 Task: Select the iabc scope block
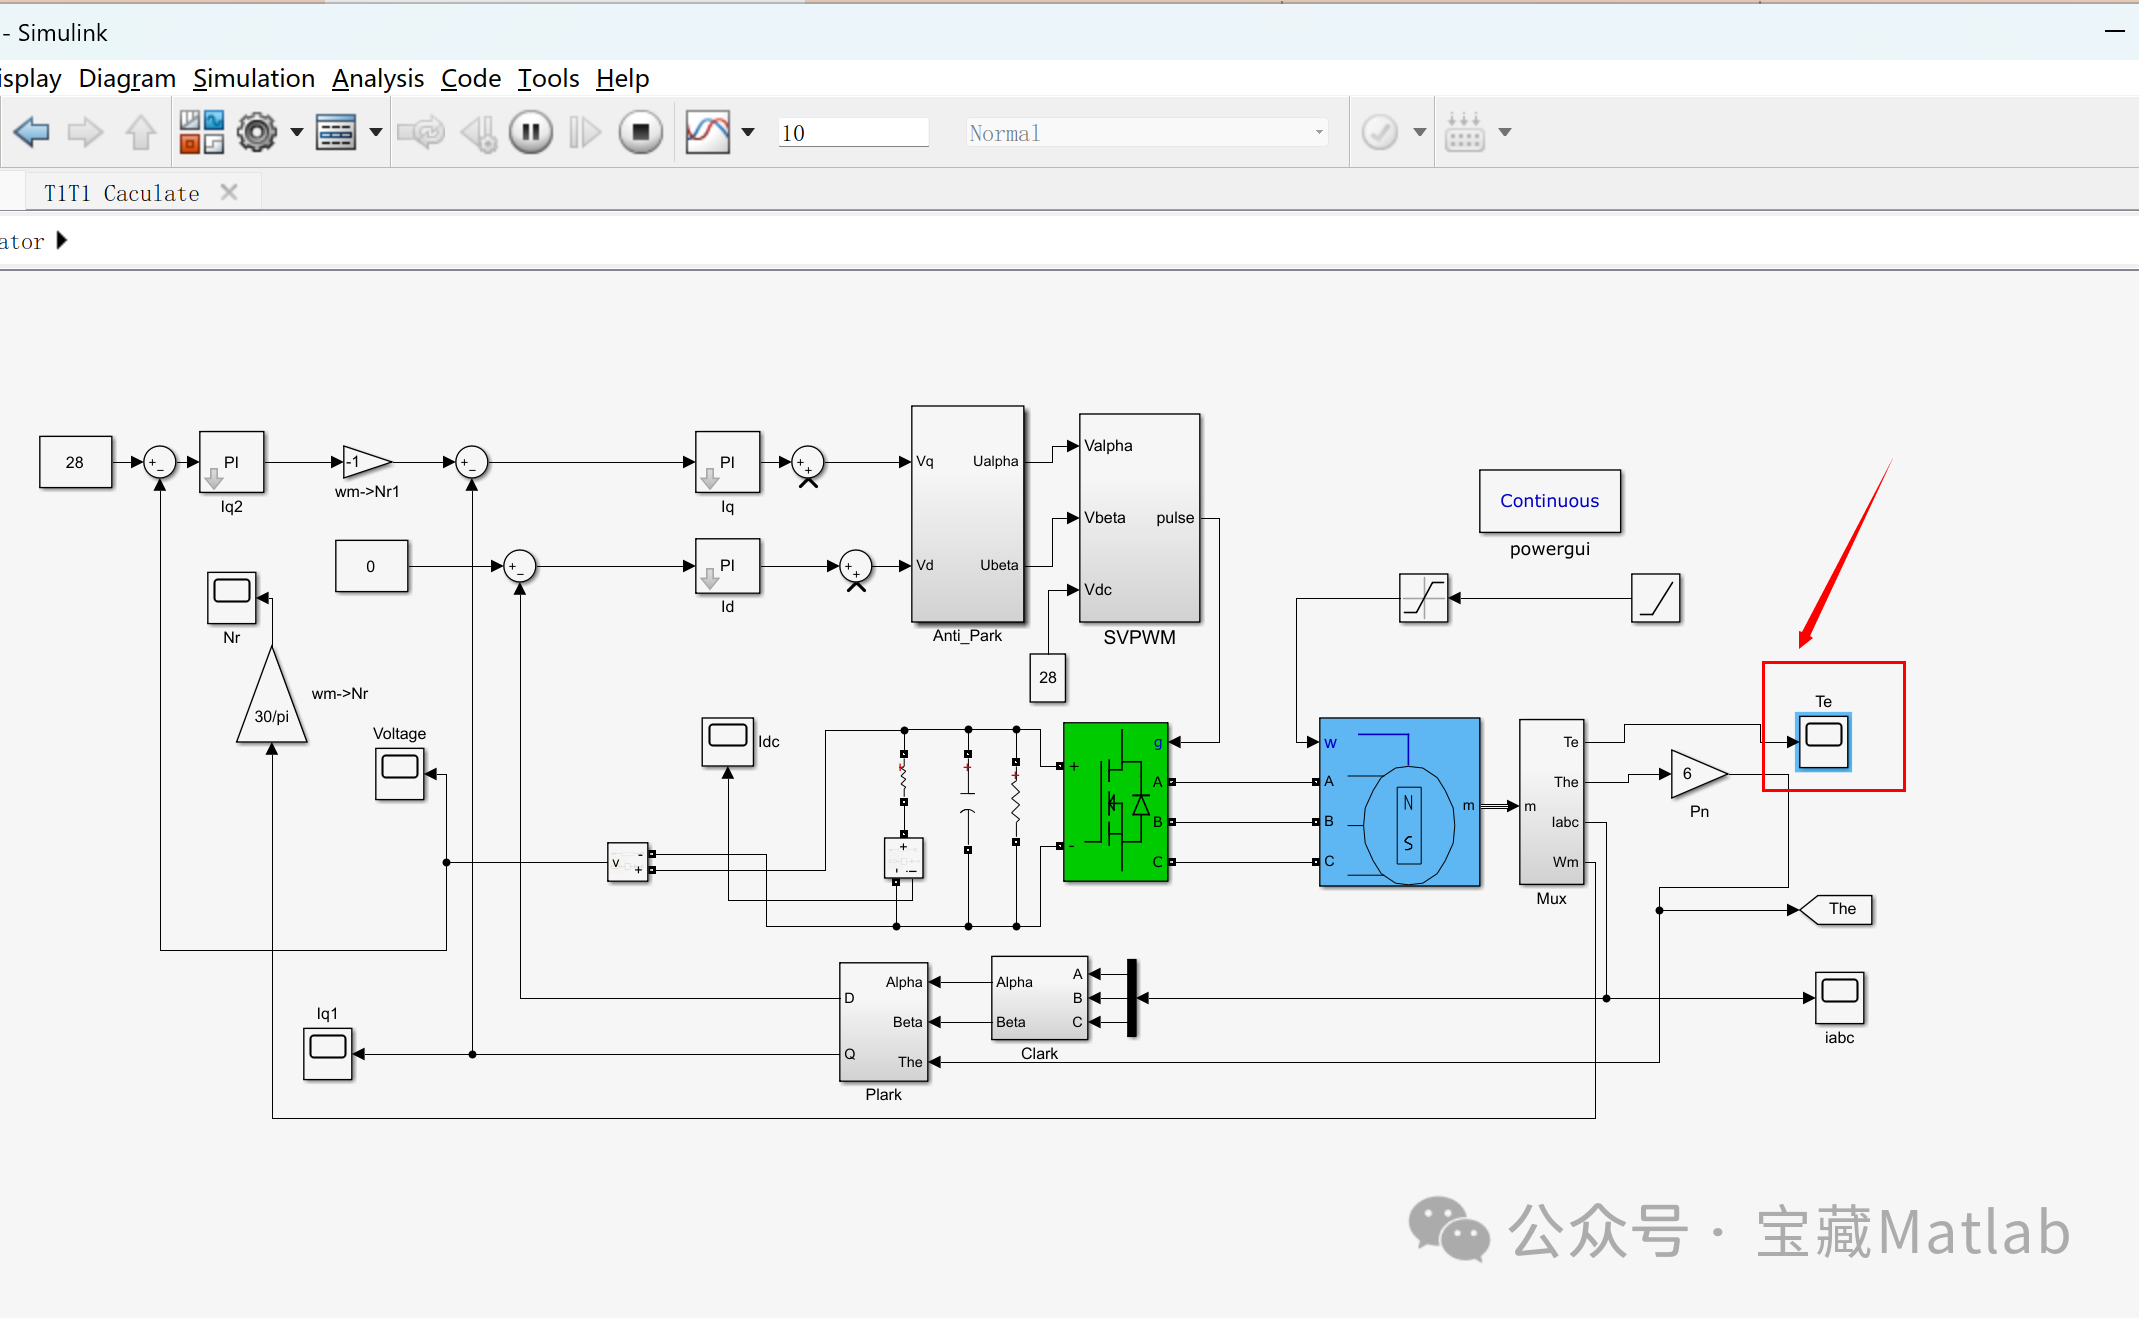pos(1840,998)
